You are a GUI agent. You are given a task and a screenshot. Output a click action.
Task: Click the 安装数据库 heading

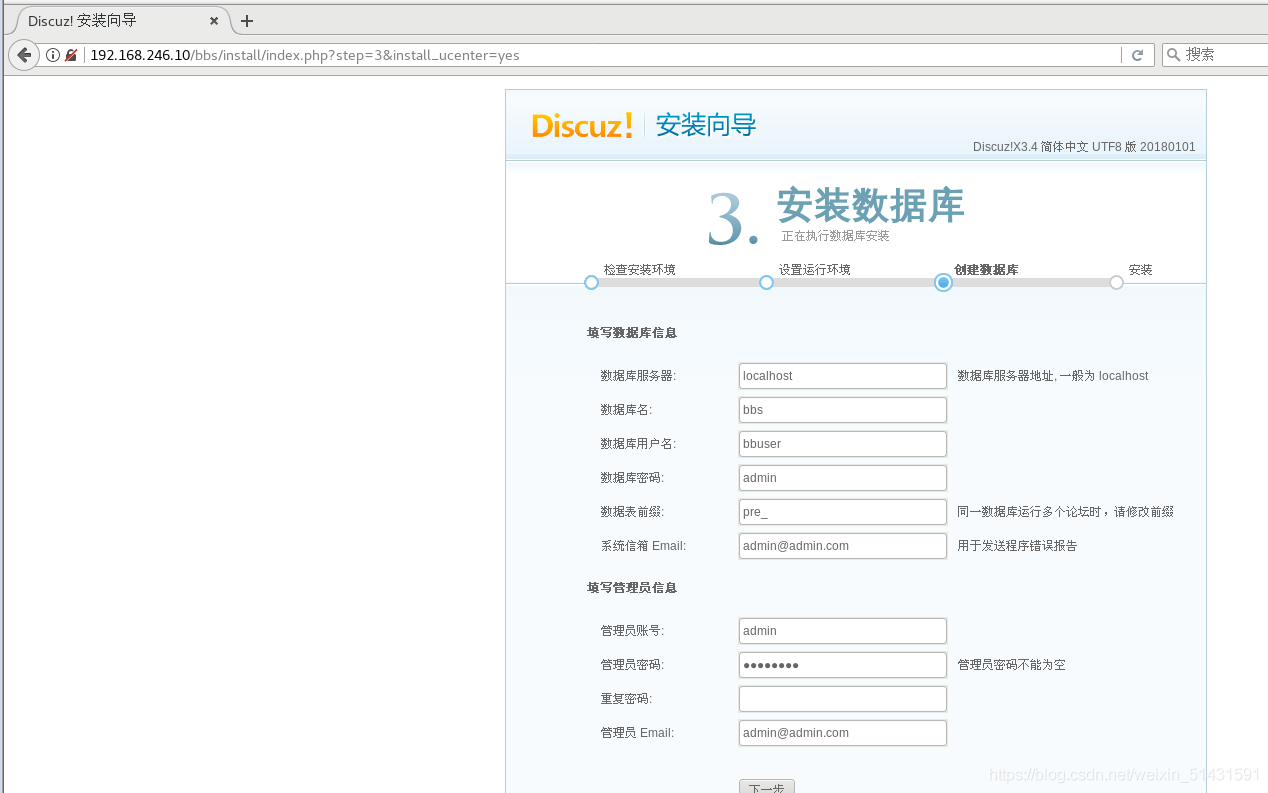coord(870,205)
